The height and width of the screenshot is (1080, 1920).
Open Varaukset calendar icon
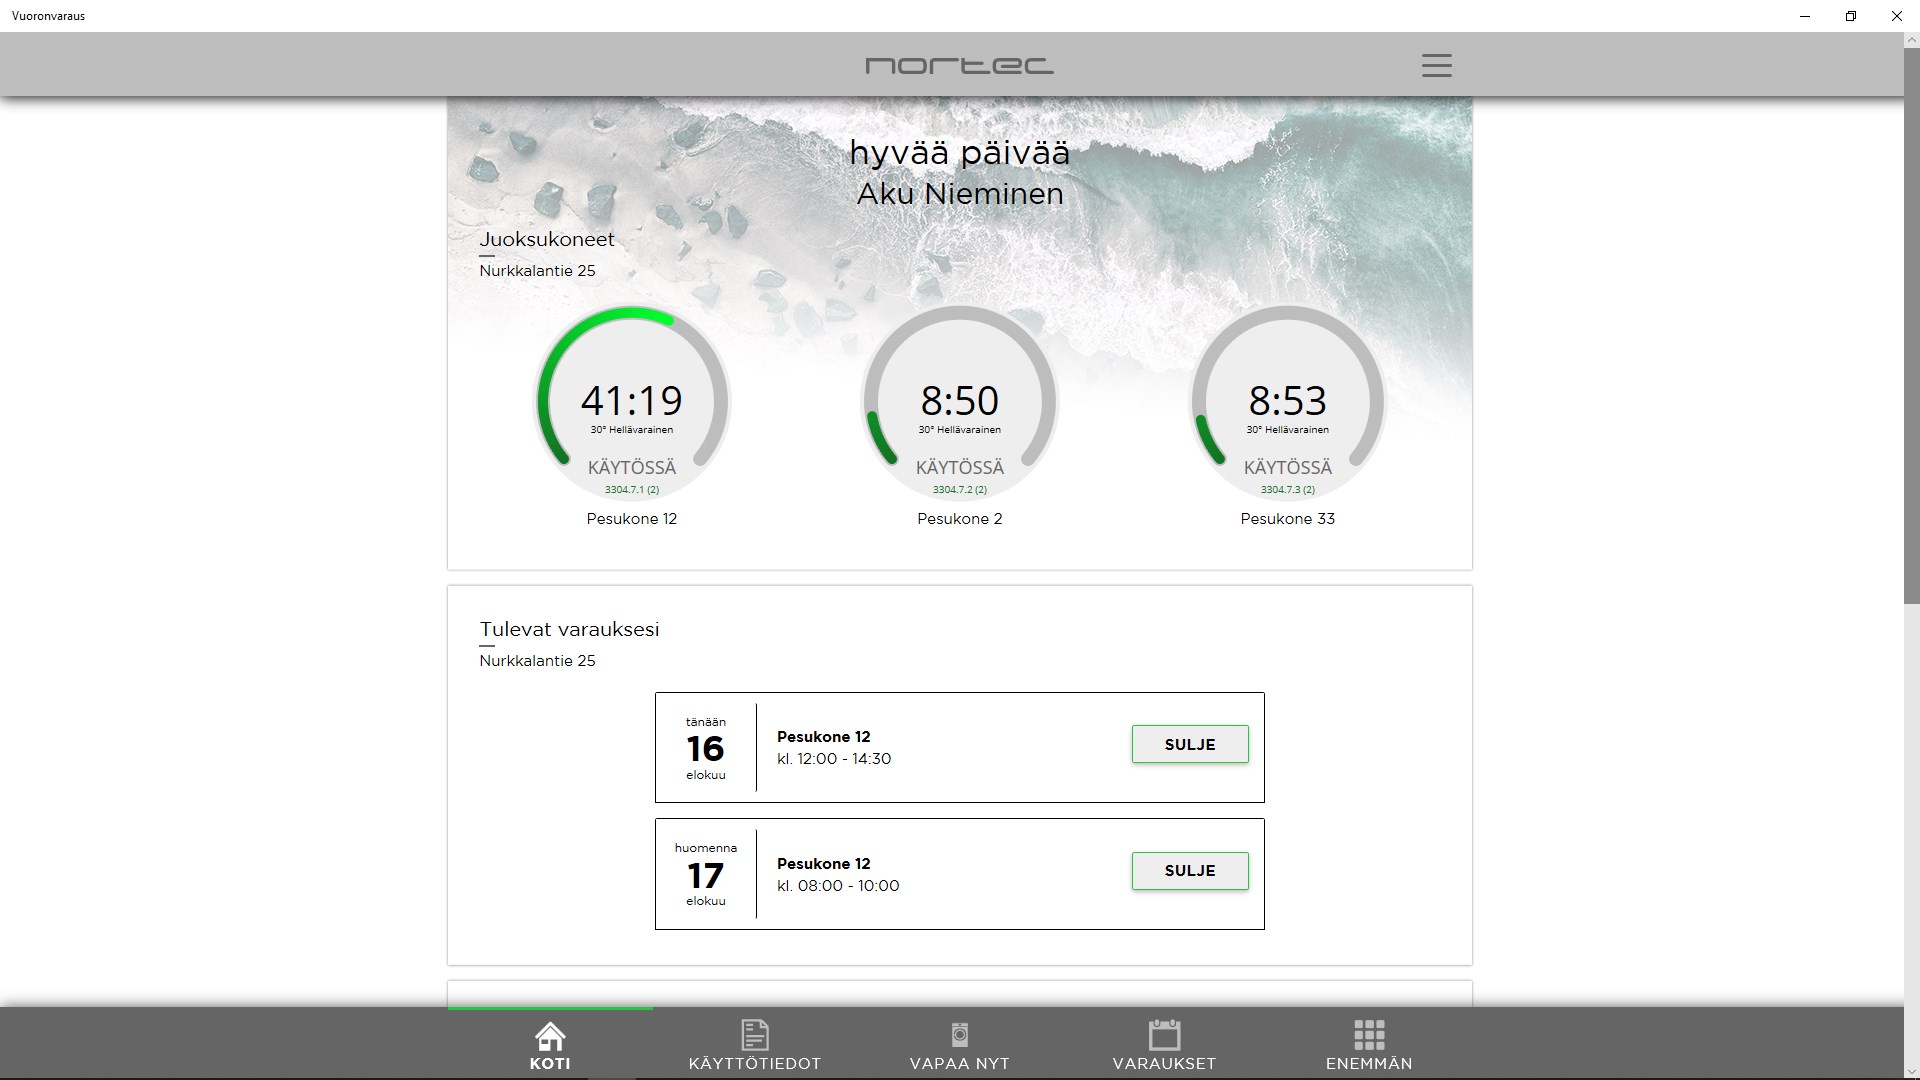[1164, 1035]
